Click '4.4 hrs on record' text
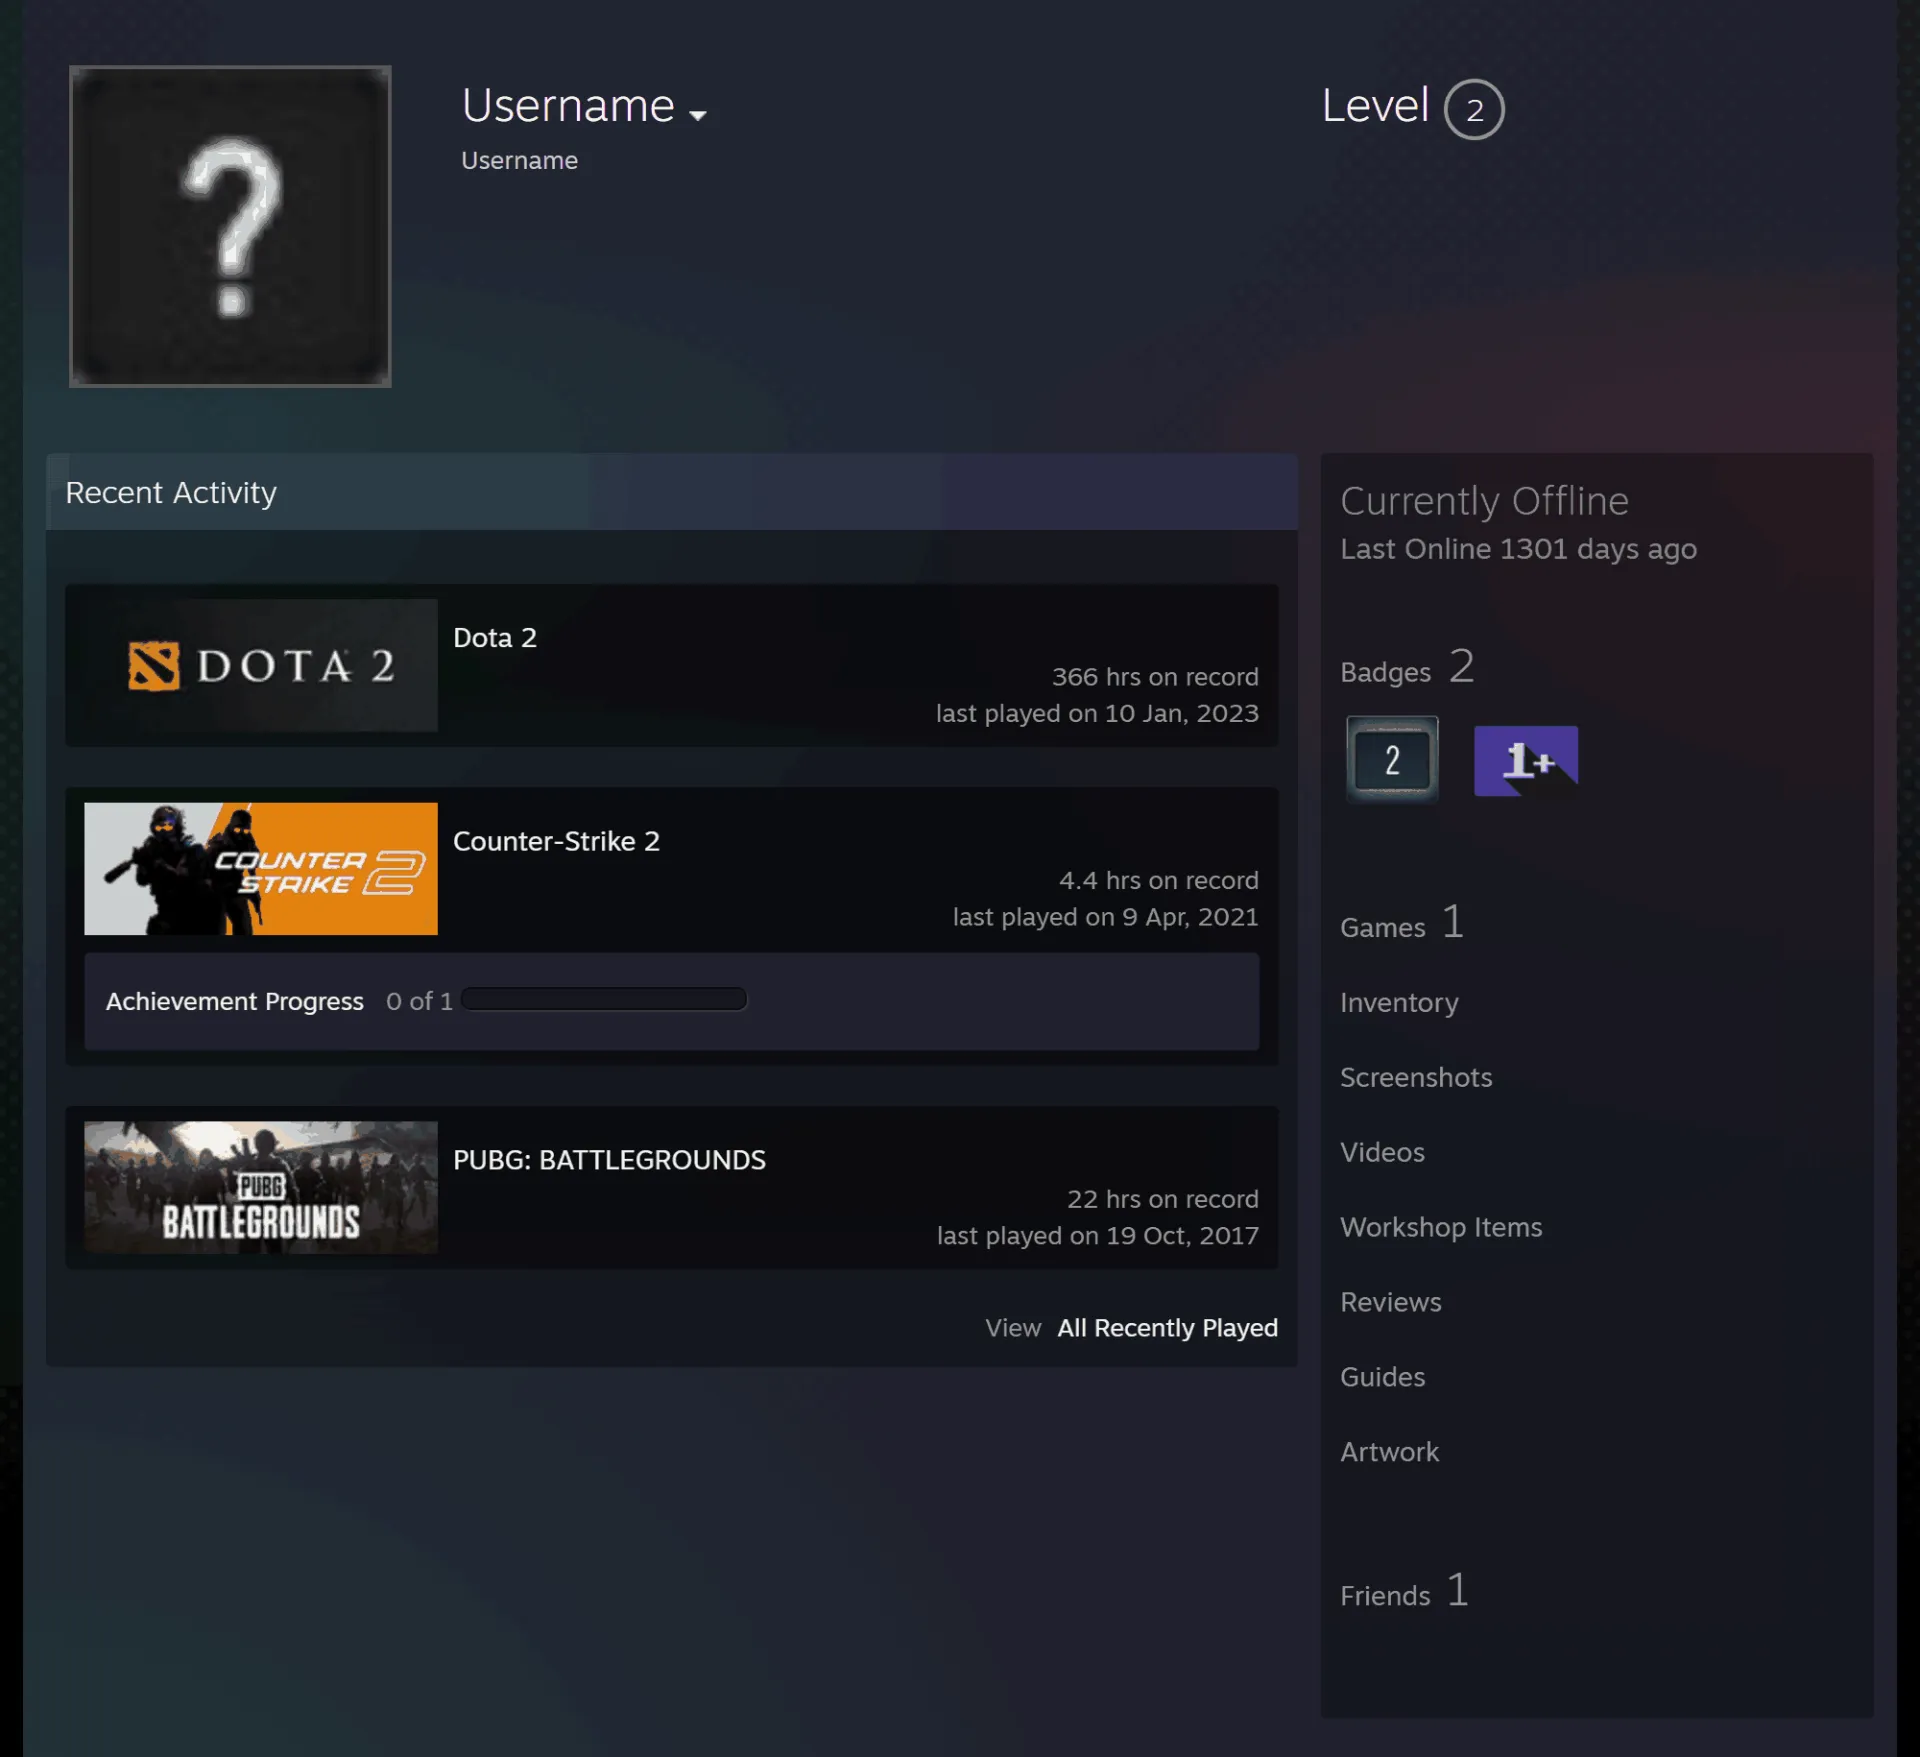 pos(1159,881)
